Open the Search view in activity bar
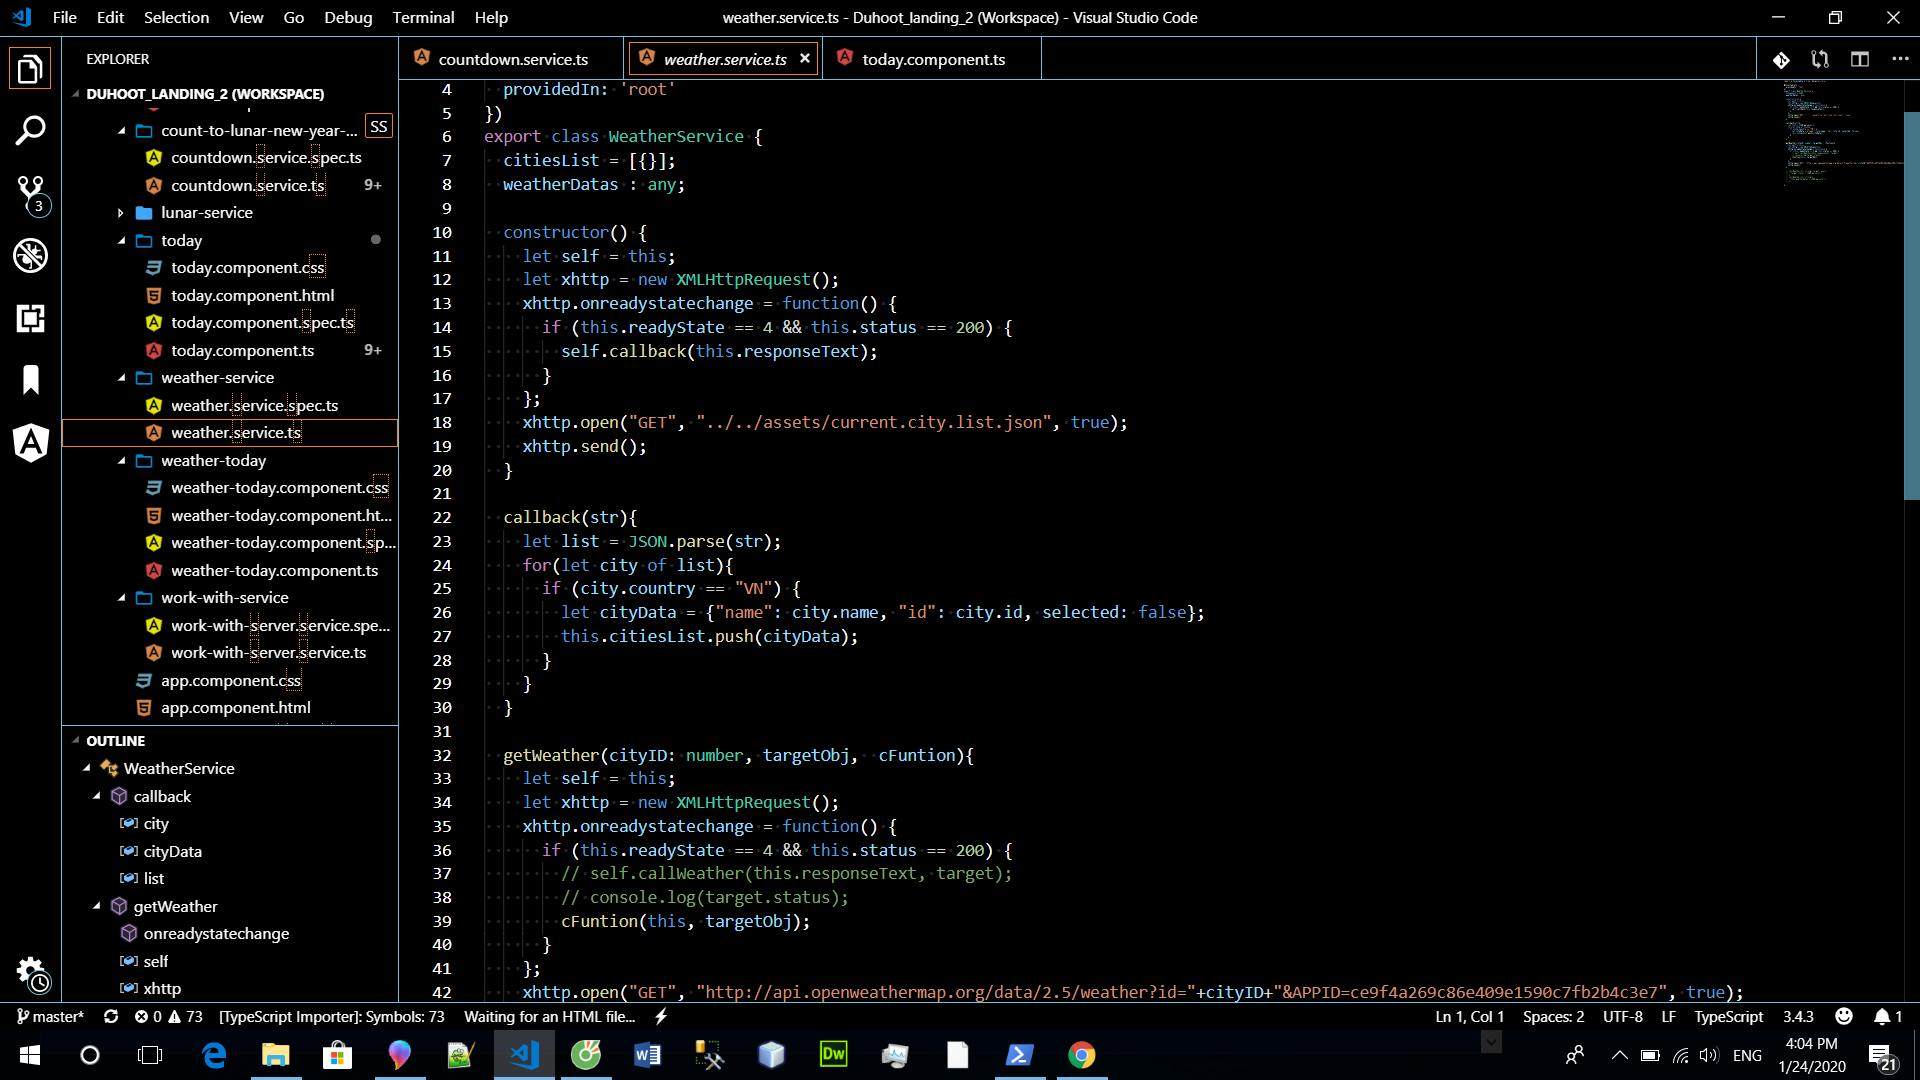Viewport: 1920px width, 1080px height. click(x=30, y=130)
